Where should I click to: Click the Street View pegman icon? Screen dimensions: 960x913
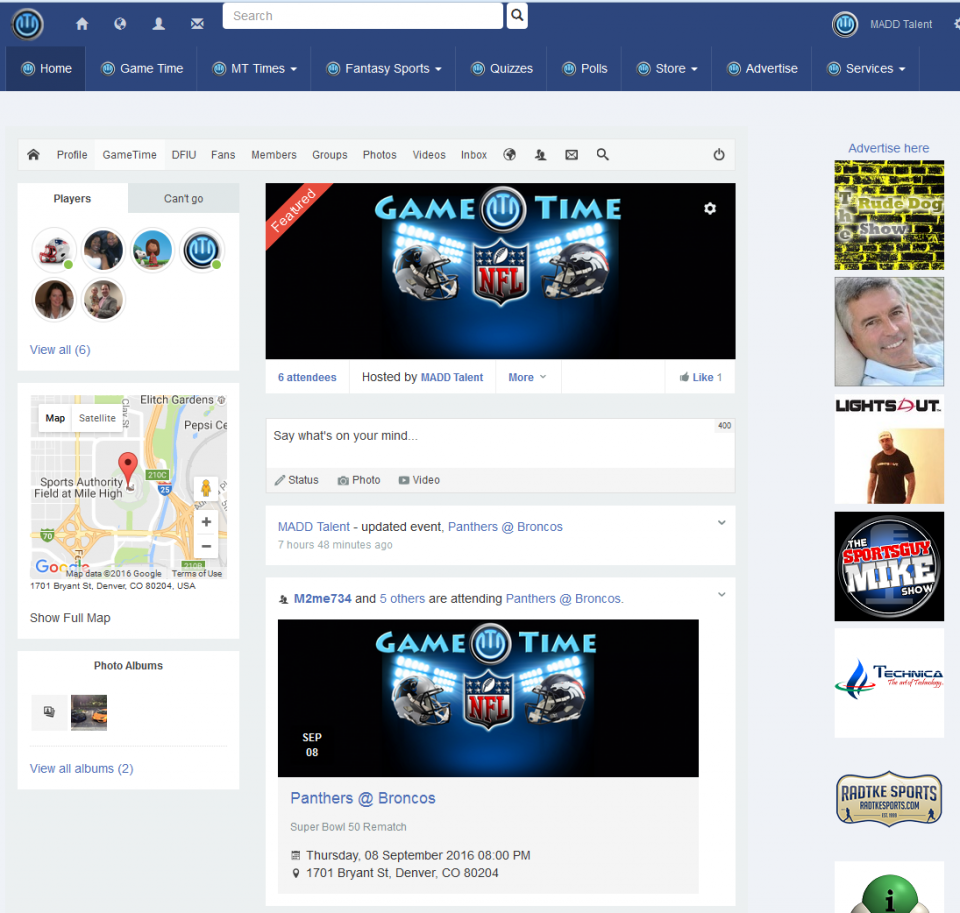click(206, 488)
